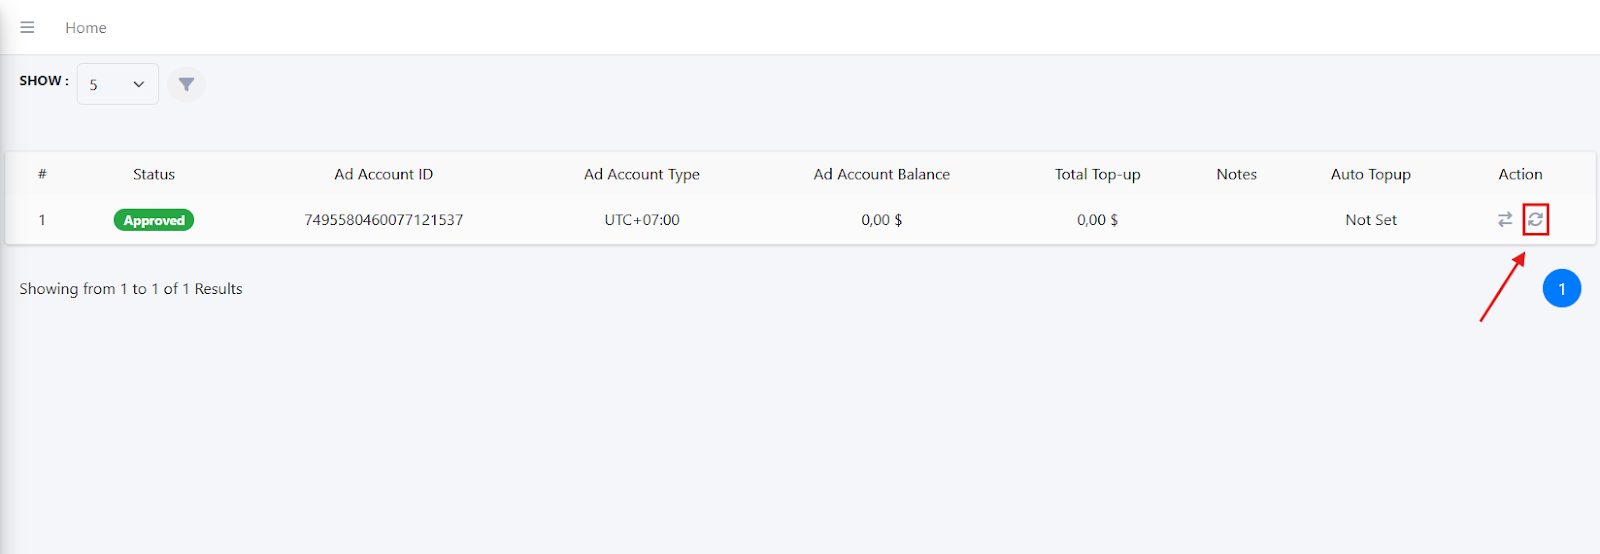This screenshot has width=1600, height=554.
Task: Click the refresh sync action icon
Action: click(1535, 219)
